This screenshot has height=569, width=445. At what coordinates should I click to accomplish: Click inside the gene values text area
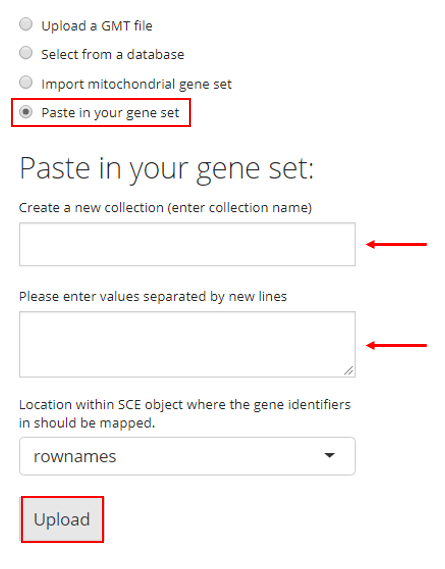point(187,344)
